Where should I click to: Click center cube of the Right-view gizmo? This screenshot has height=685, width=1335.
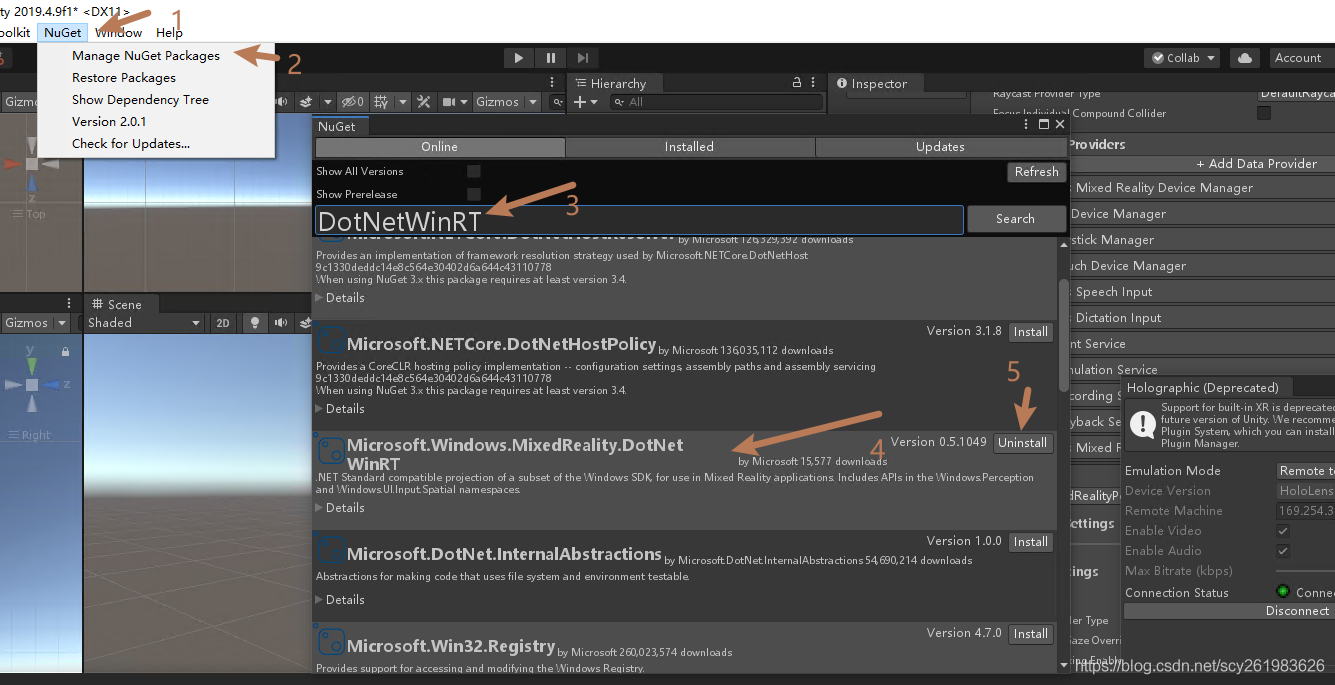point(32,385)
